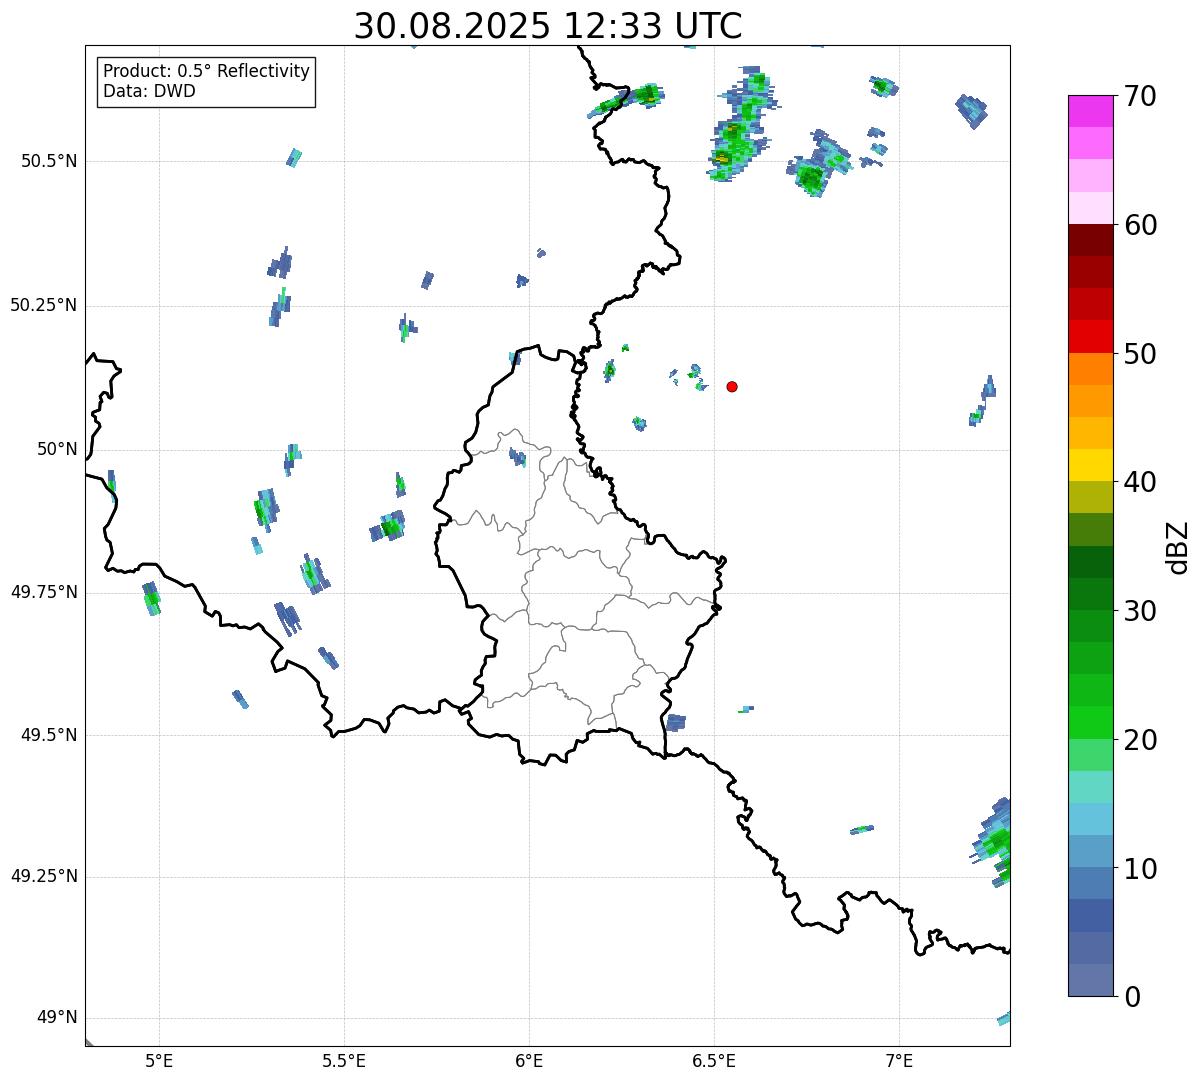Click the 6°E longitude tick label

coord(529,1060)
